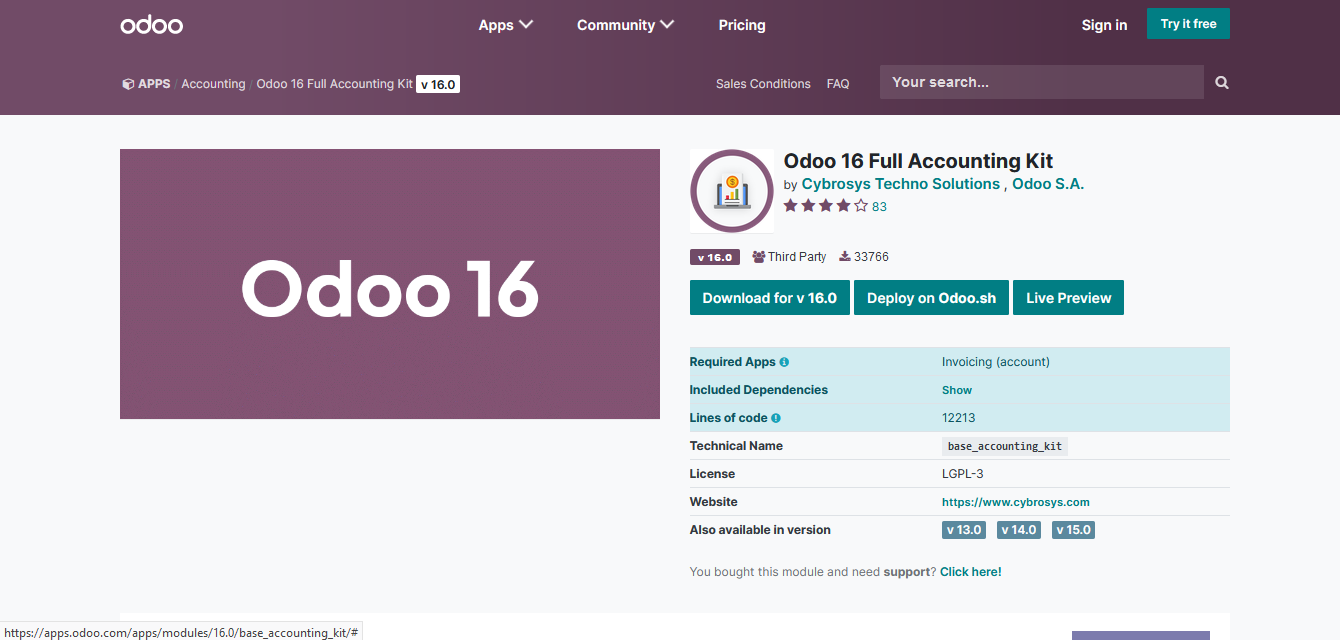Open the Live Preview
Screen dimensions: 1340x640
1068,297
